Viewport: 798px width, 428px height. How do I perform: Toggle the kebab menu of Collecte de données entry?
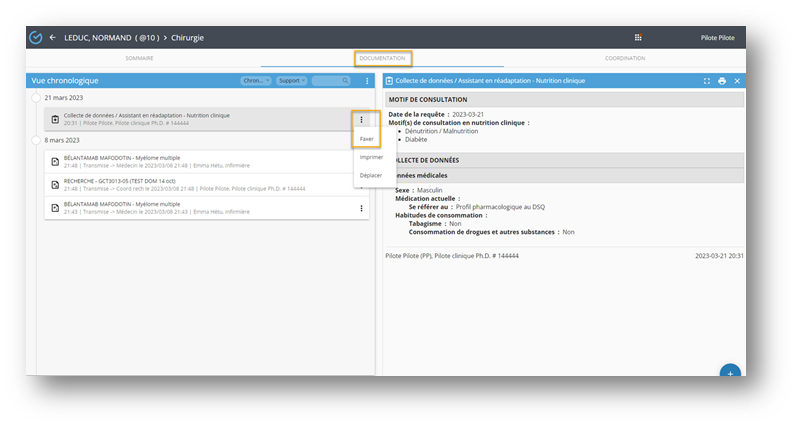click(x=361, y=120)
